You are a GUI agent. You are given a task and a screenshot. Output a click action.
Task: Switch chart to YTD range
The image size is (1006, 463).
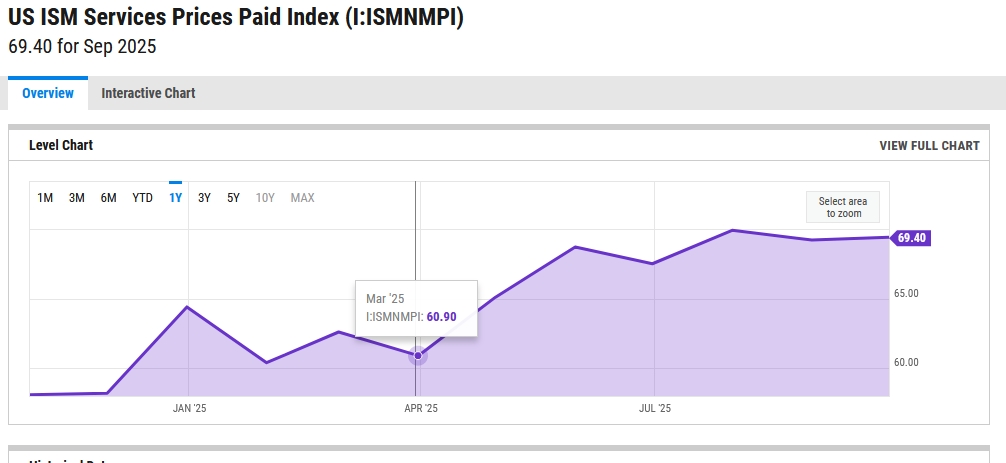(x=142, y=198)
